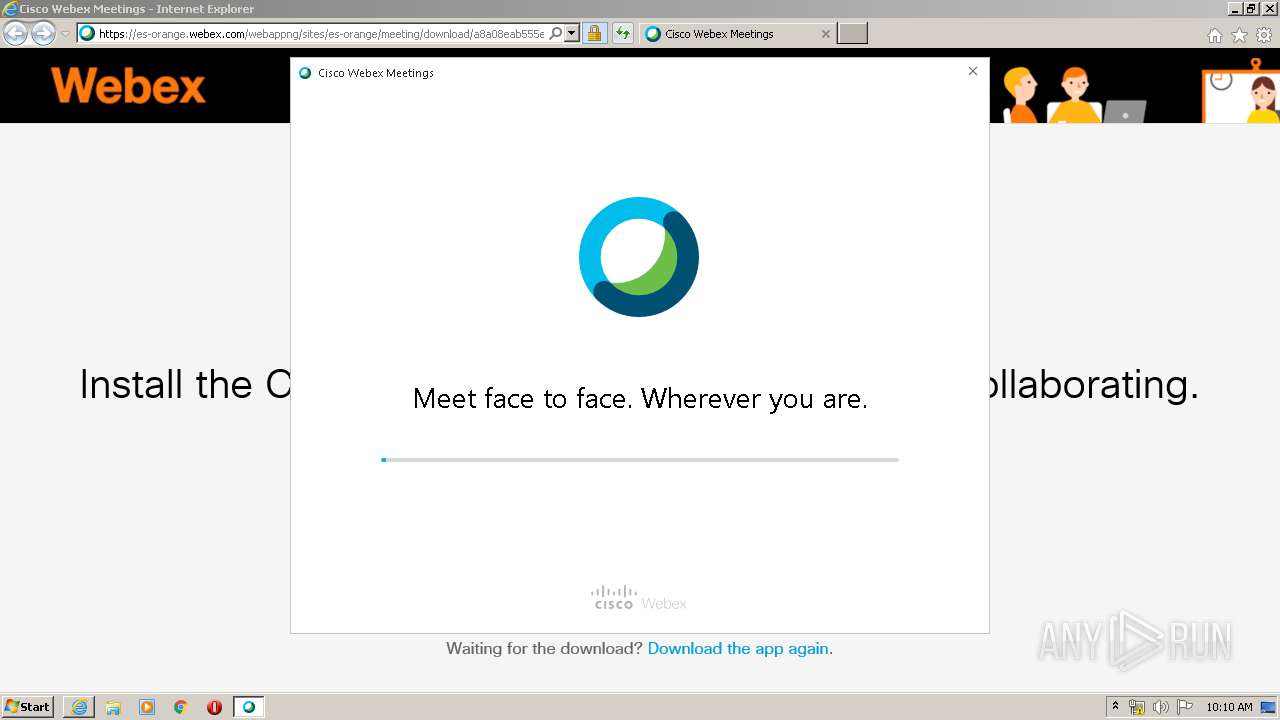Open a new blank browser tab
The image size is (1280, 720).
pos(852,34)
